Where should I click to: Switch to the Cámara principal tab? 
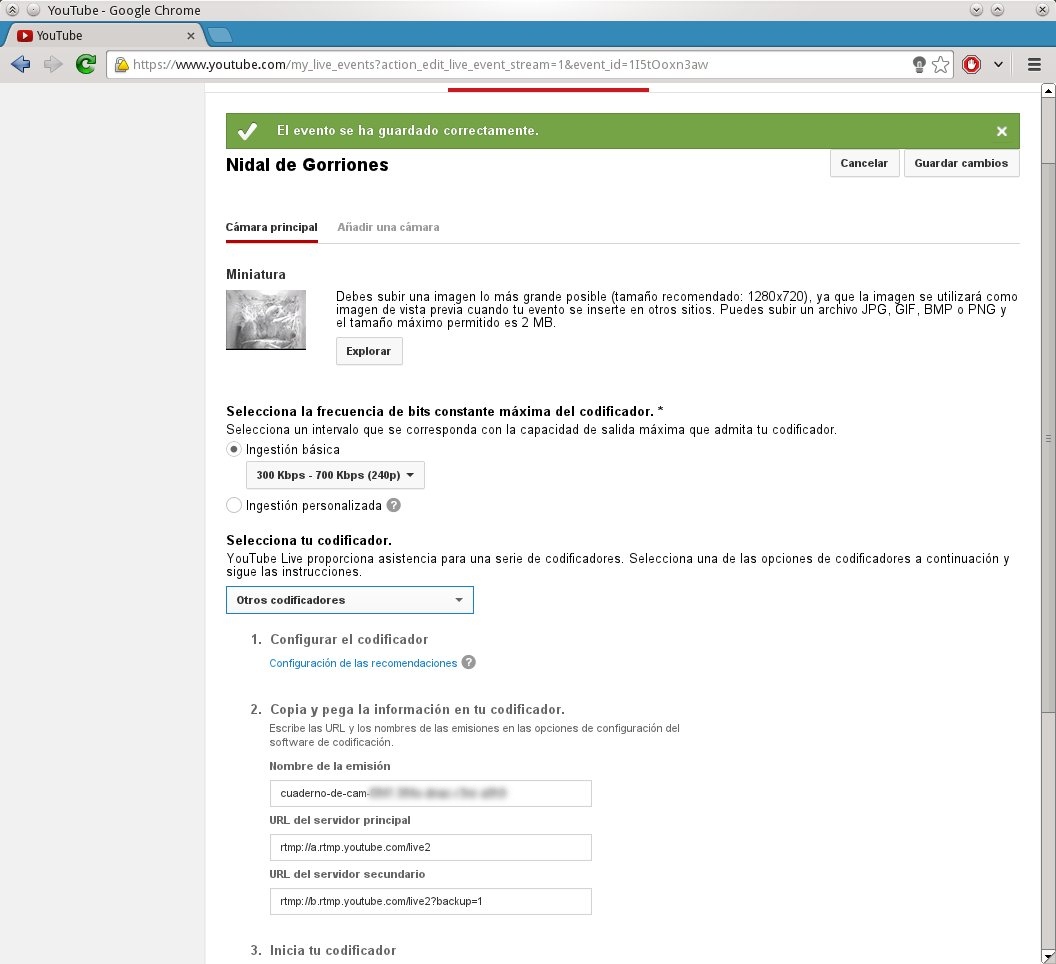(271, 227)
